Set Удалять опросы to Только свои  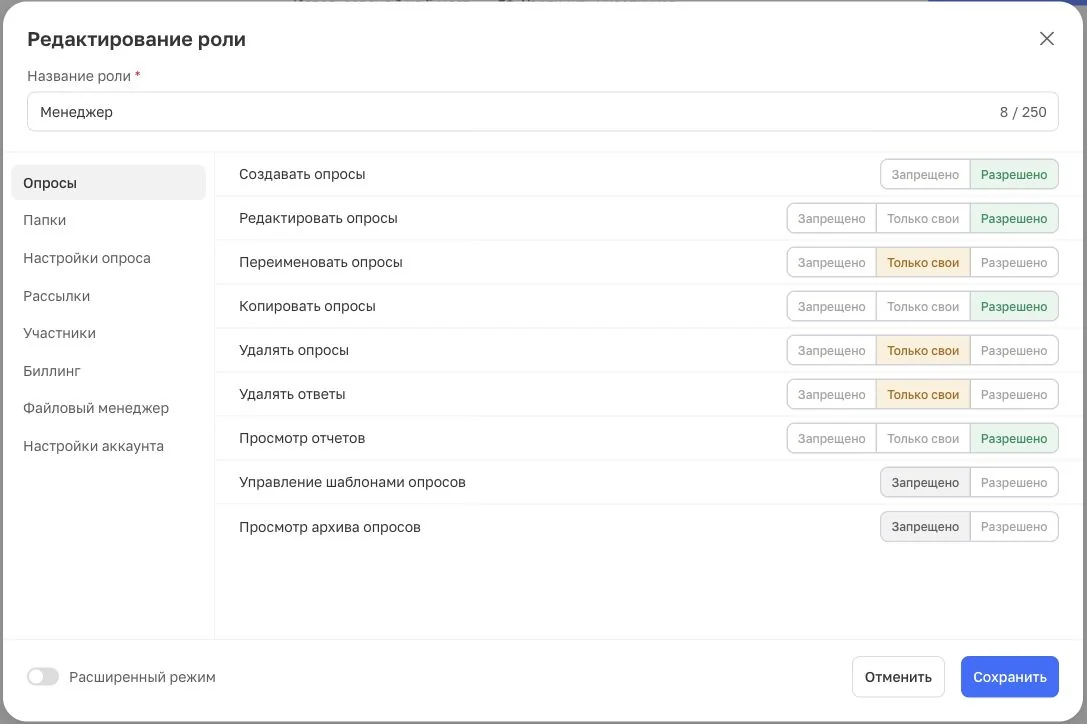tap(923, 350)
